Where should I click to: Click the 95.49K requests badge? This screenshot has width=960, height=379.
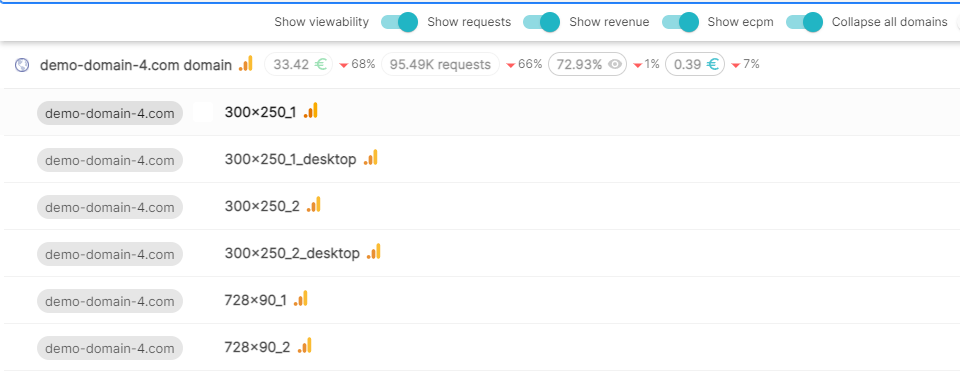click(440, 64)
